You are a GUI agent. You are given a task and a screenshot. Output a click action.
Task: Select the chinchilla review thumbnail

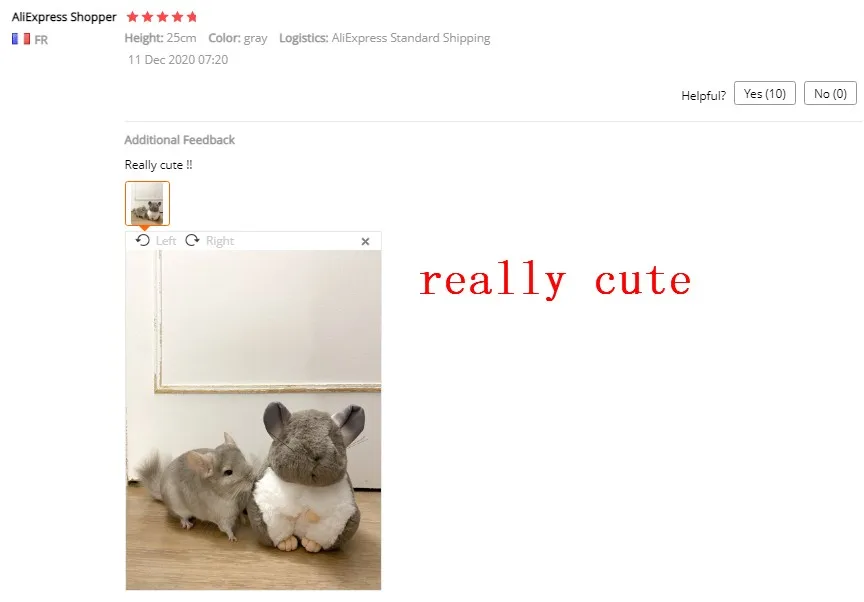[x=147, y=203]
